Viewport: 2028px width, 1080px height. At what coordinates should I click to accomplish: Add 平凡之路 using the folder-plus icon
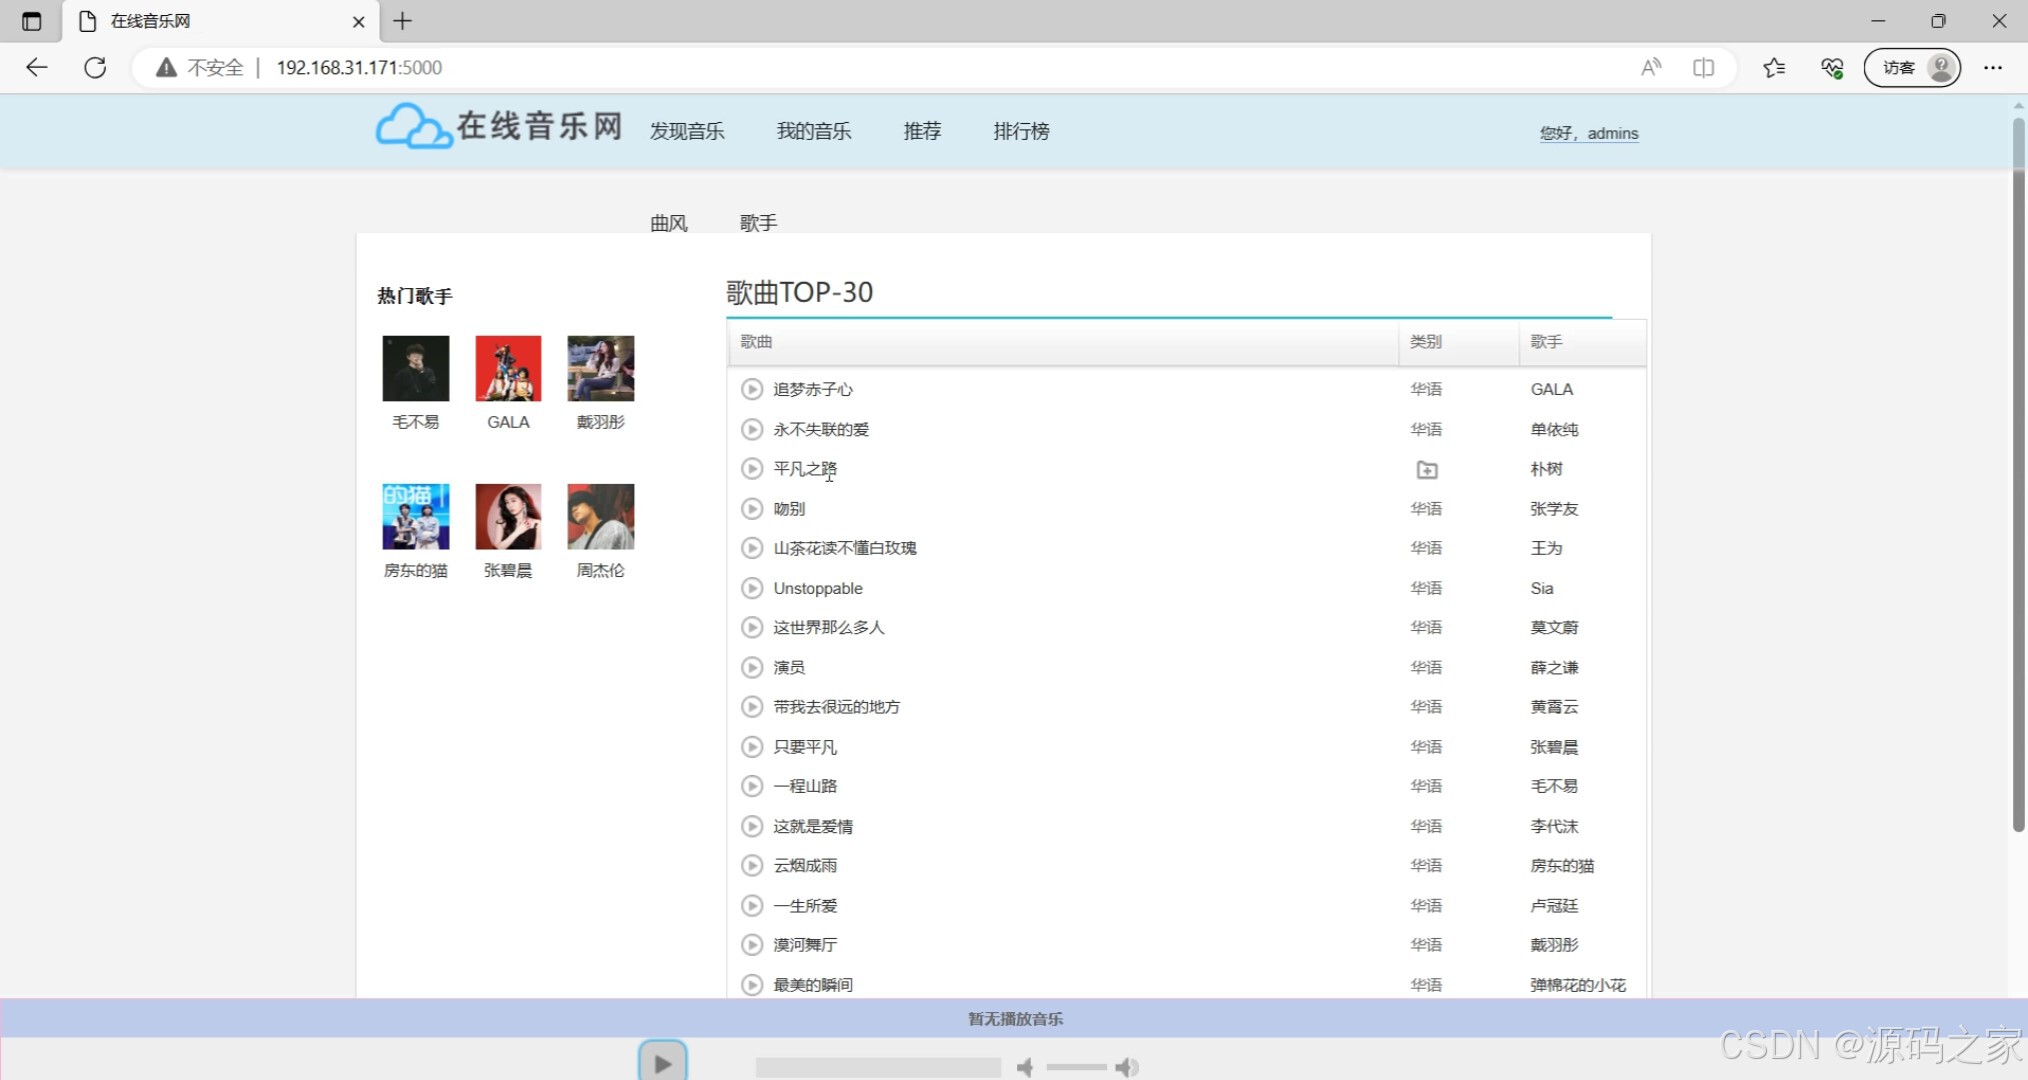pos(1426,469)
